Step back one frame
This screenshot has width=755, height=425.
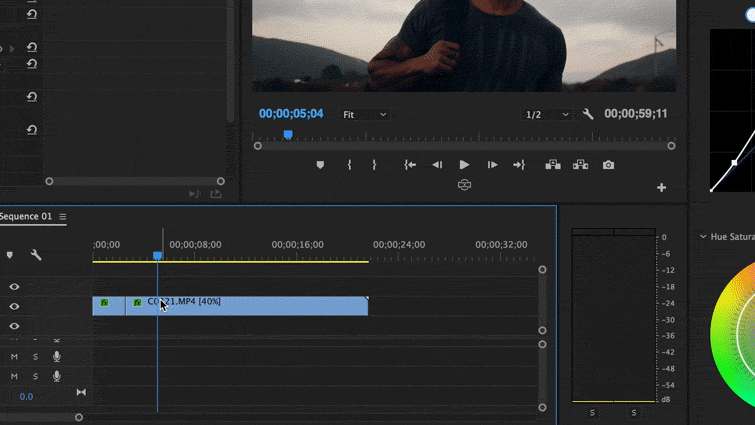click(437, 165)
